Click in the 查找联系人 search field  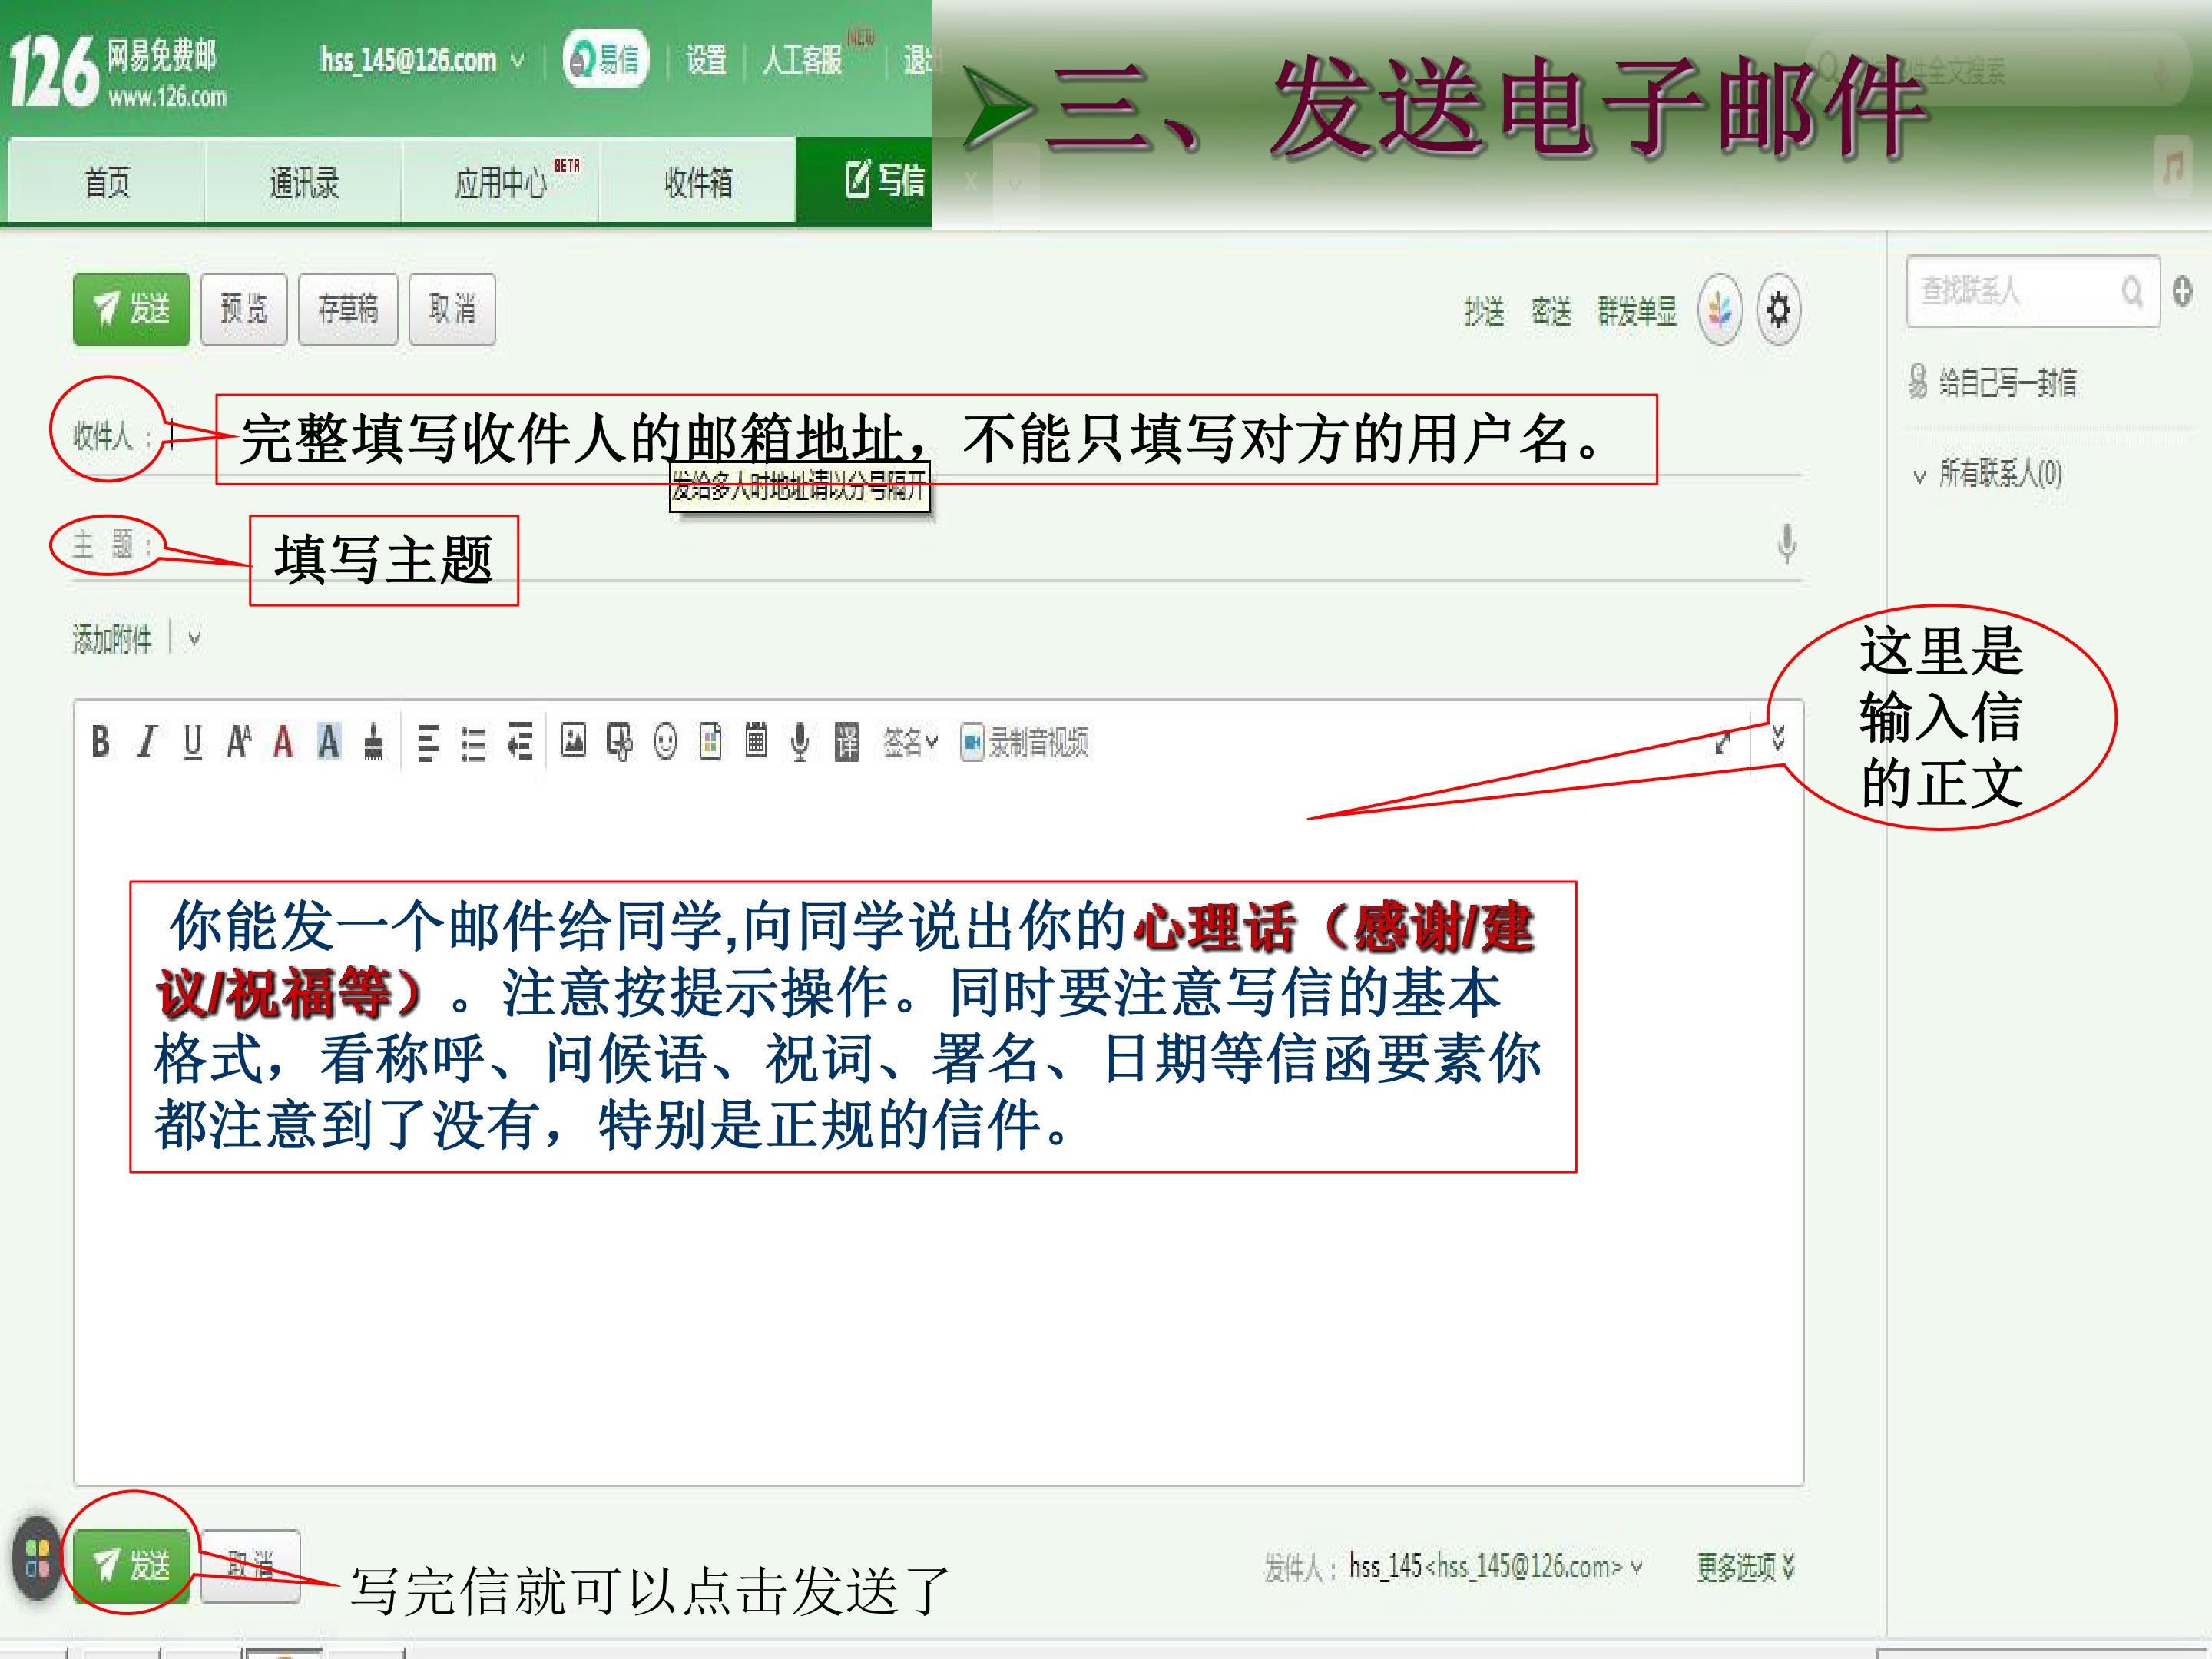point(2019,291)
